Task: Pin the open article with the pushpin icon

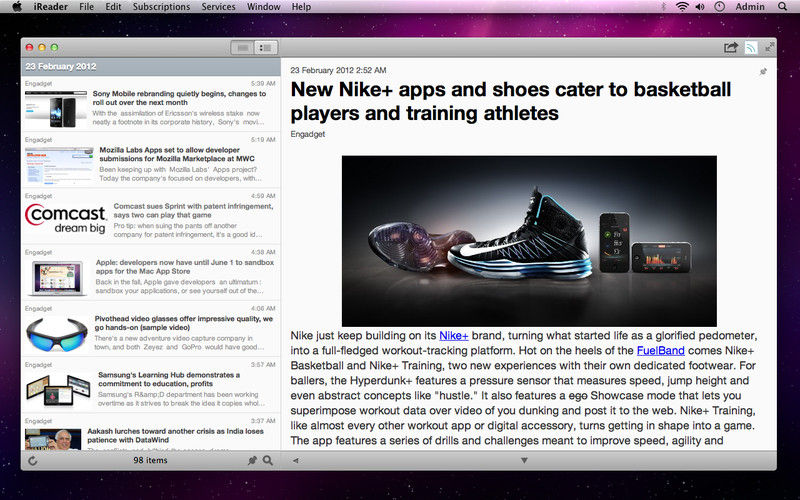Action: coord(763,71)
